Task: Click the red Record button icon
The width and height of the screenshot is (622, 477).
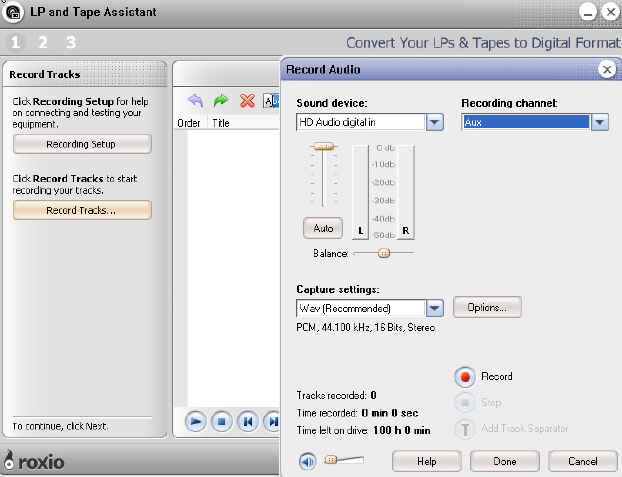Action: point(465,377)
